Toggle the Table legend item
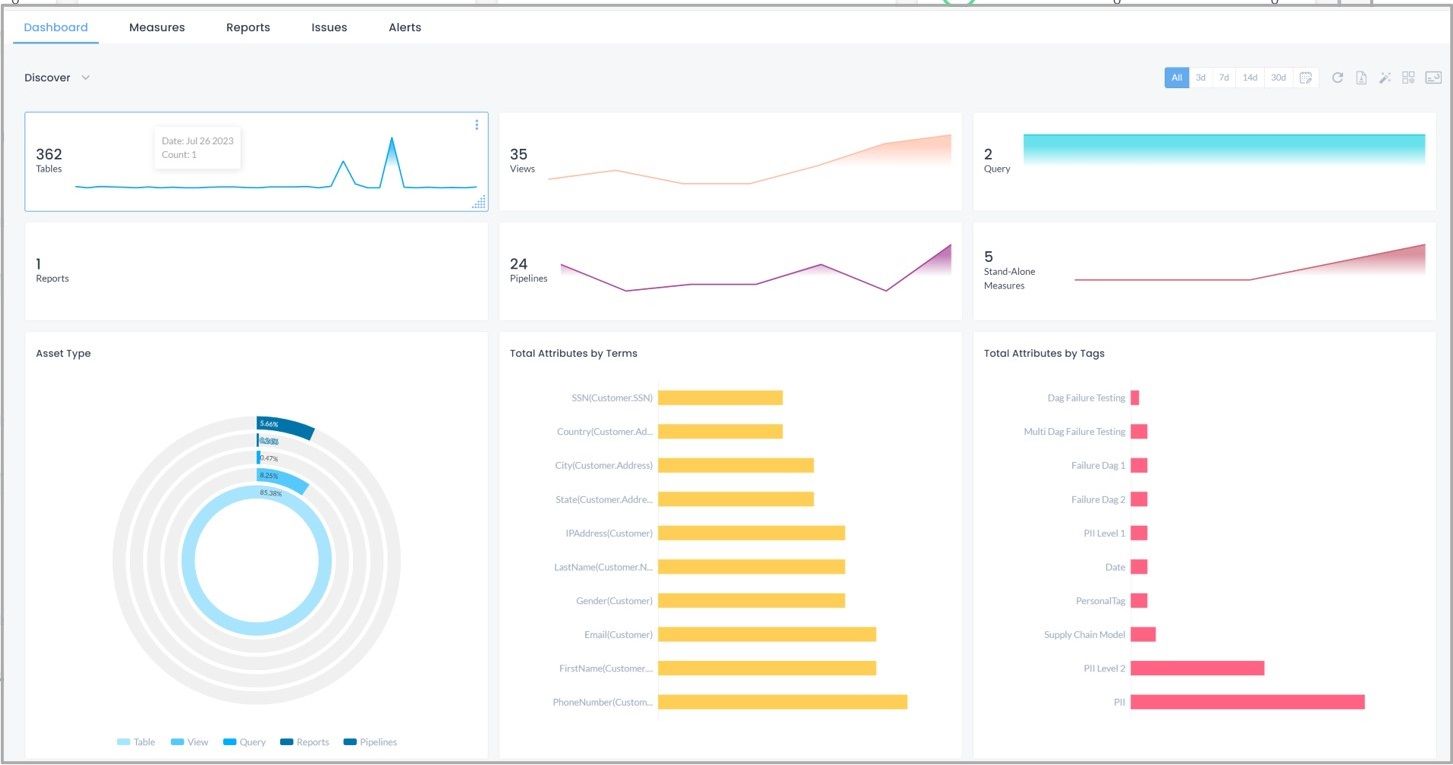The image size is (1453, 765). point(136,742)
